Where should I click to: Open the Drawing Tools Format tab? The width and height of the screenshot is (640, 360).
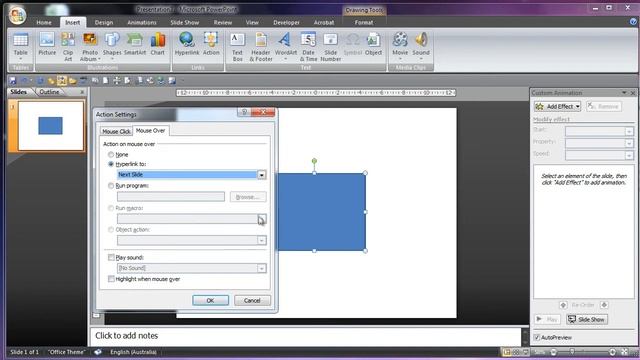364,22
